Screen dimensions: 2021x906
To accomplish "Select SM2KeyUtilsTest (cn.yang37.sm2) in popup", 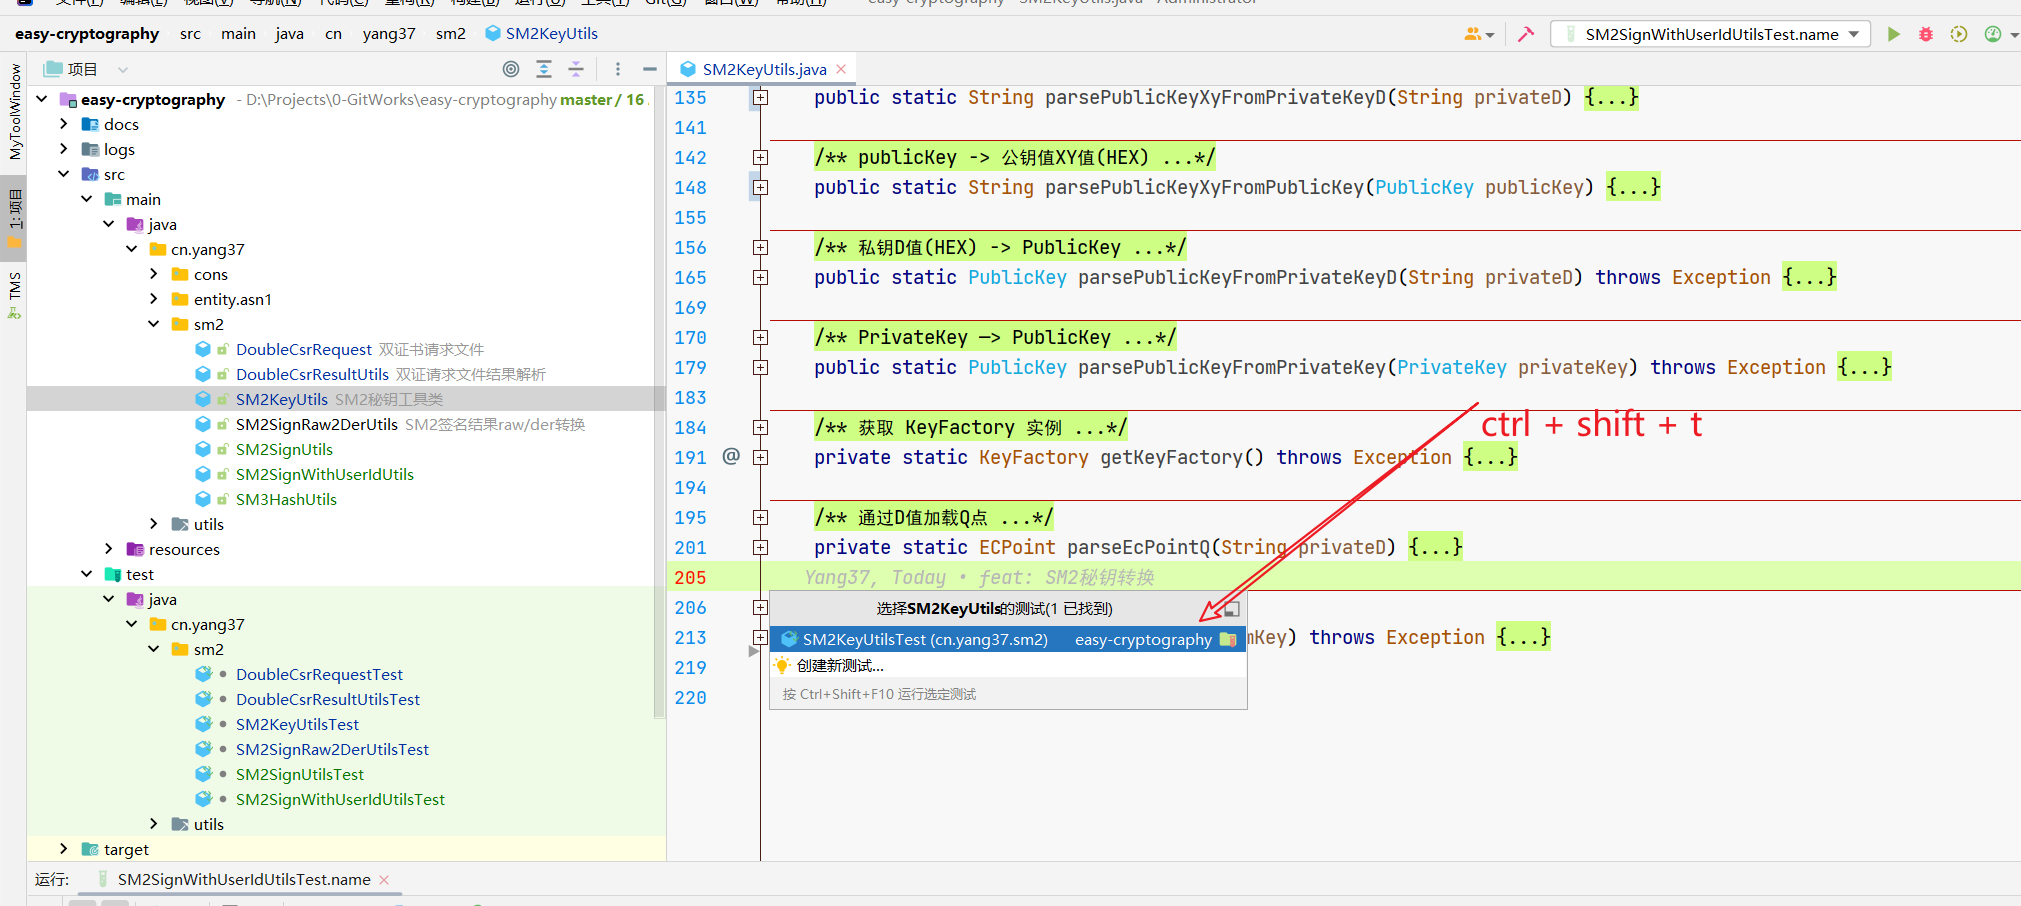I will 1008,639.
